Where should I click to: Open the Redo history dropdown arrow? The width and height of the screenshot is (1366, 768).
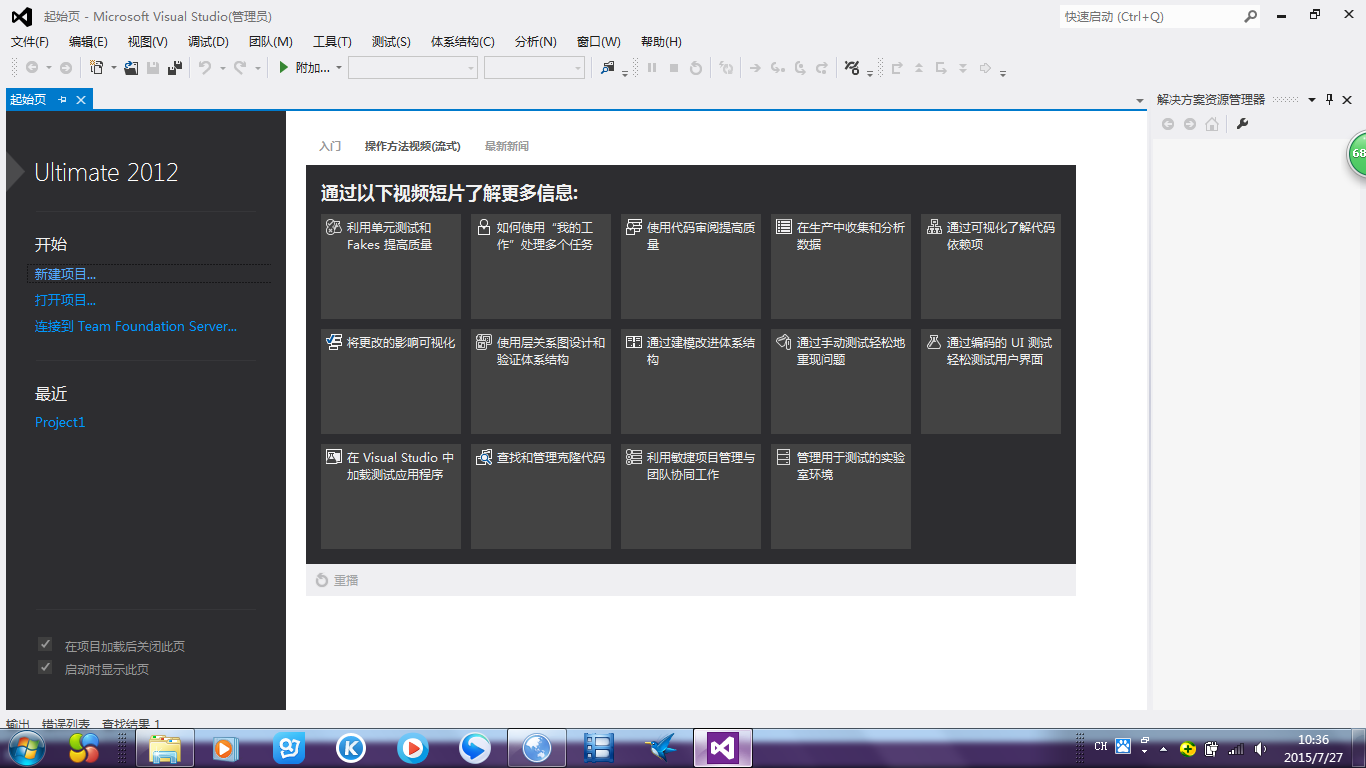(257, 68)
